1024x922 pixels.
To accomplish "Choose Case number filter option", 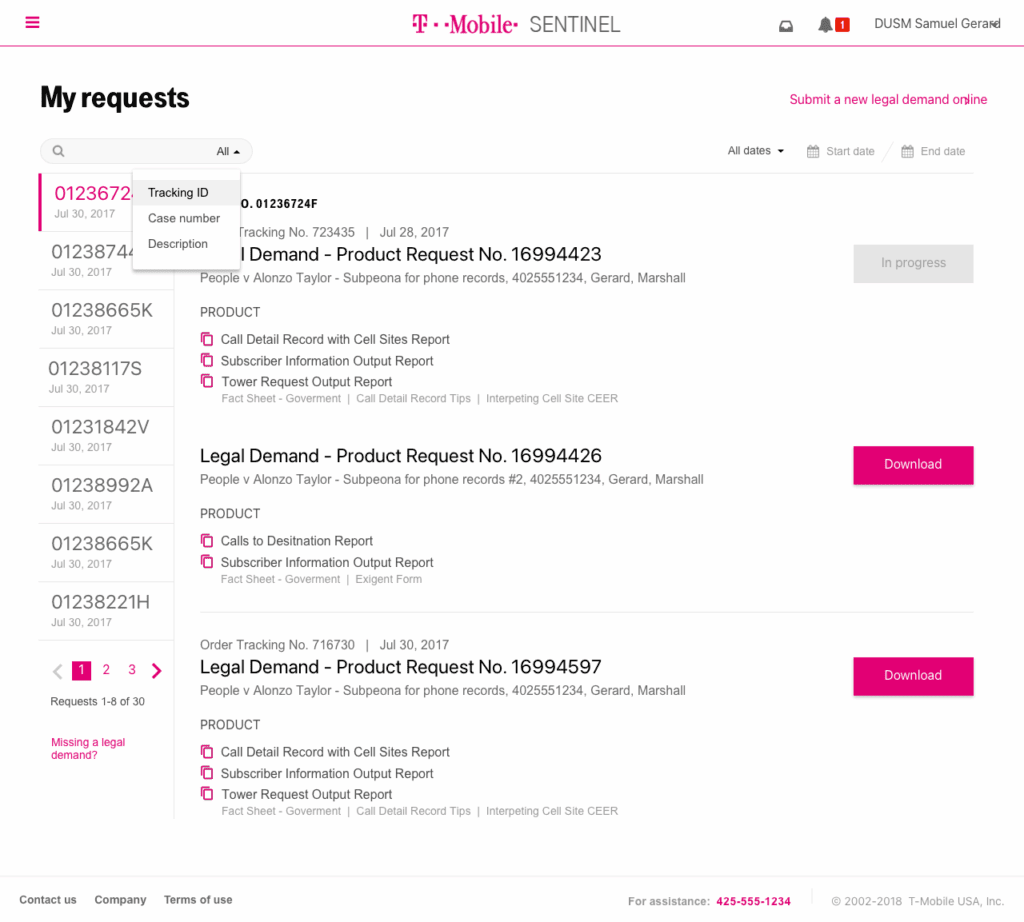I will [184, 218].
